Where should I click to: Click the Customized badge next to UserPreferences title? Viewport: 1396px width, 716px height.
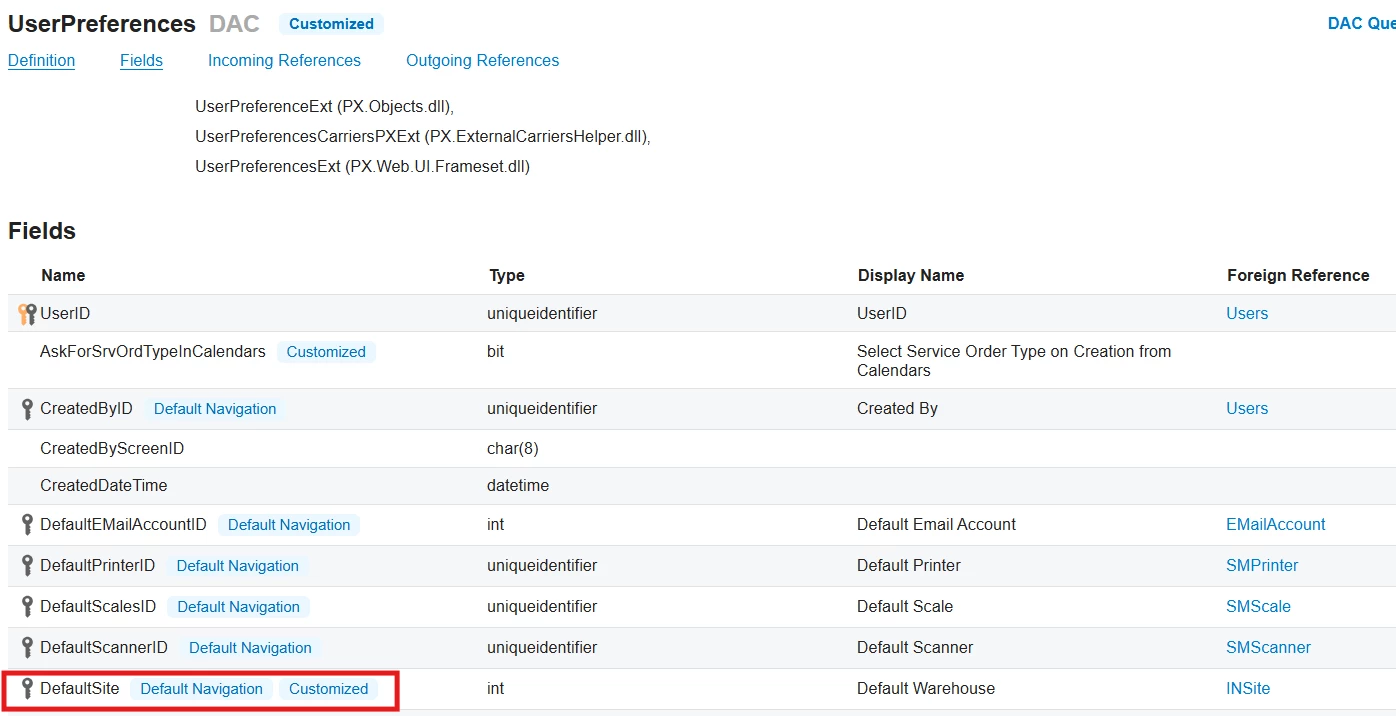[330, 23]
